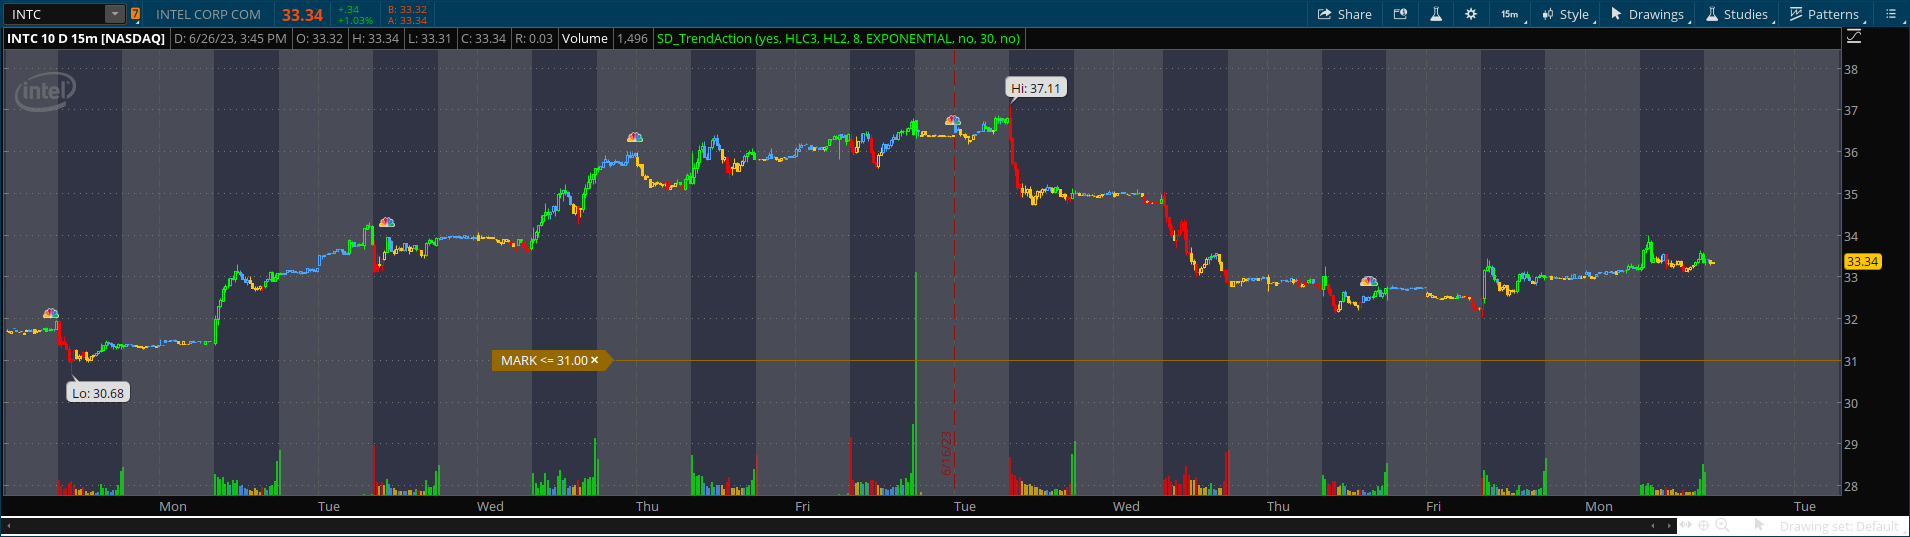Toggle the price axis scale icon

(1854, 36)
